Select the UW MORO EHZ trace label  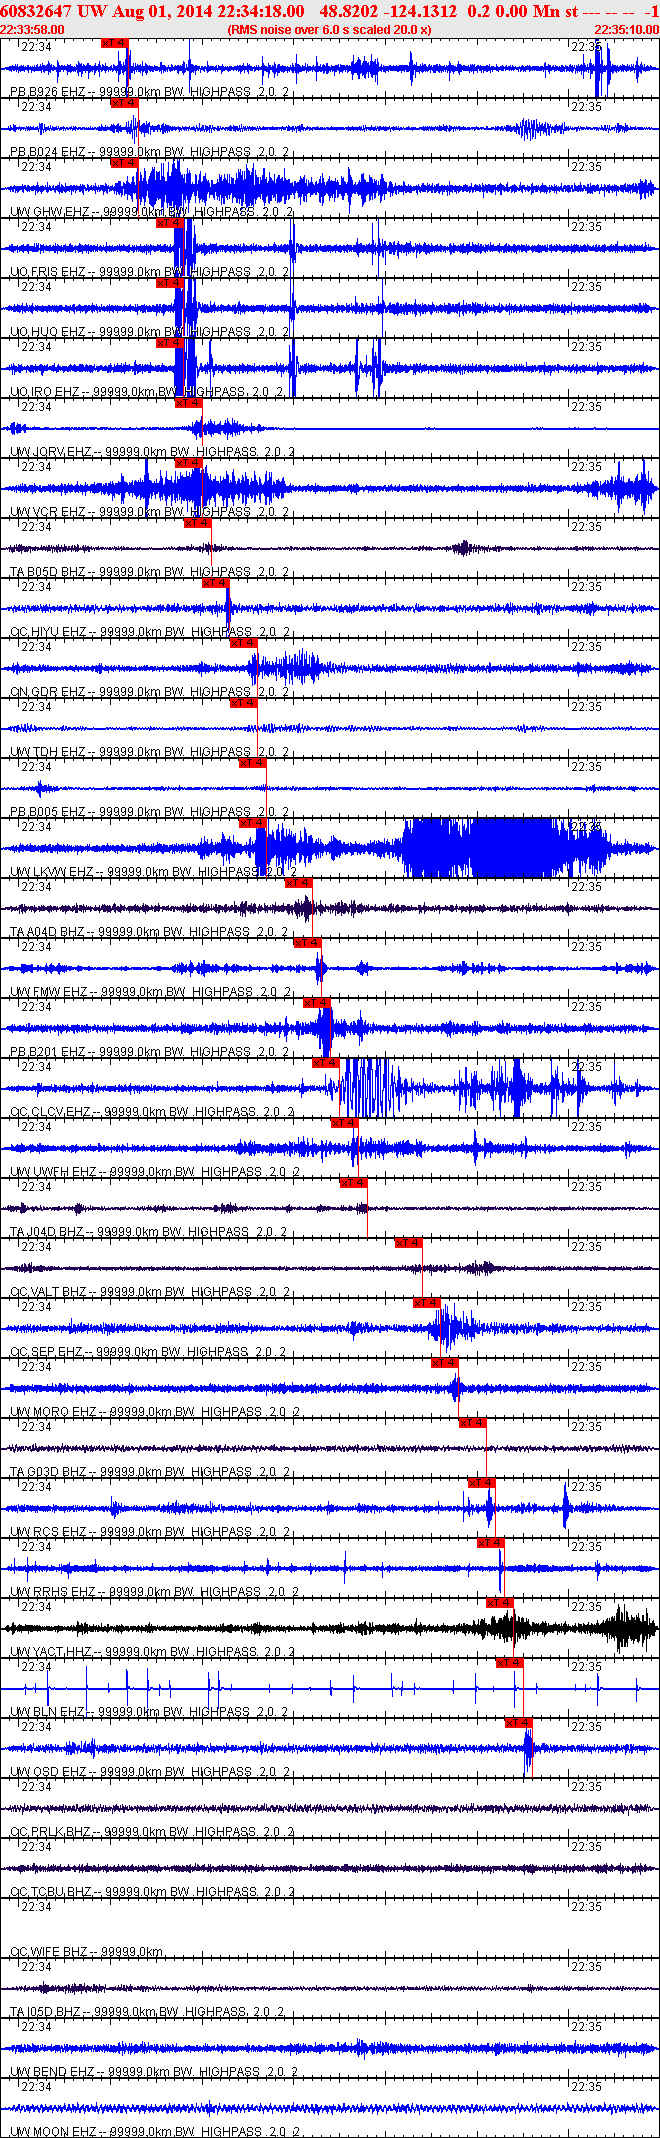(154, 1412)
